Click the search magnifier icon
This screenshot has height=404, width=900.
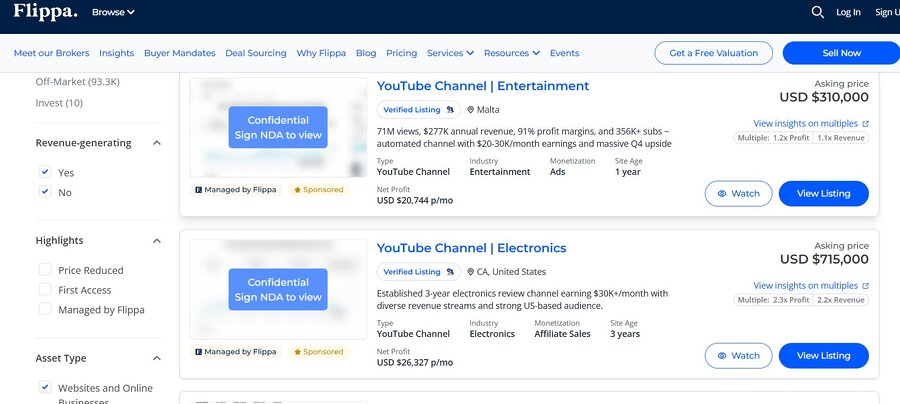817,12
